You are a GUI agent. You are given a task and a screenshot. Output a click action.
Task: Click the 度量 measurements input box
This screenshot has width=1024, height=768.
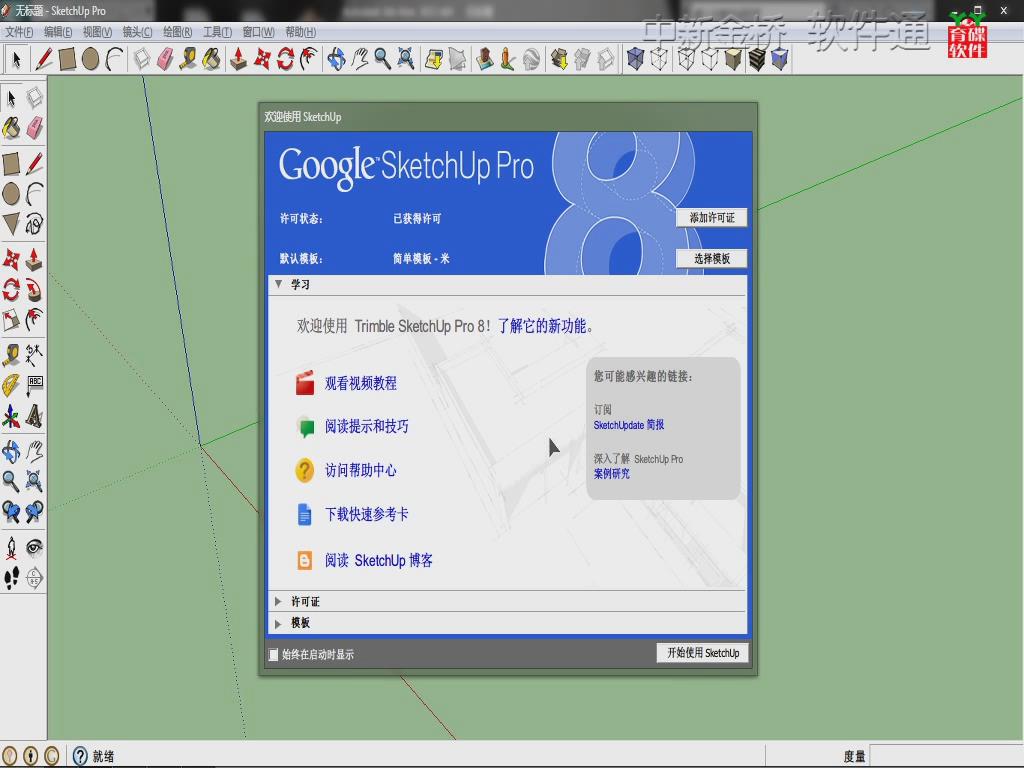click(946, 756)
